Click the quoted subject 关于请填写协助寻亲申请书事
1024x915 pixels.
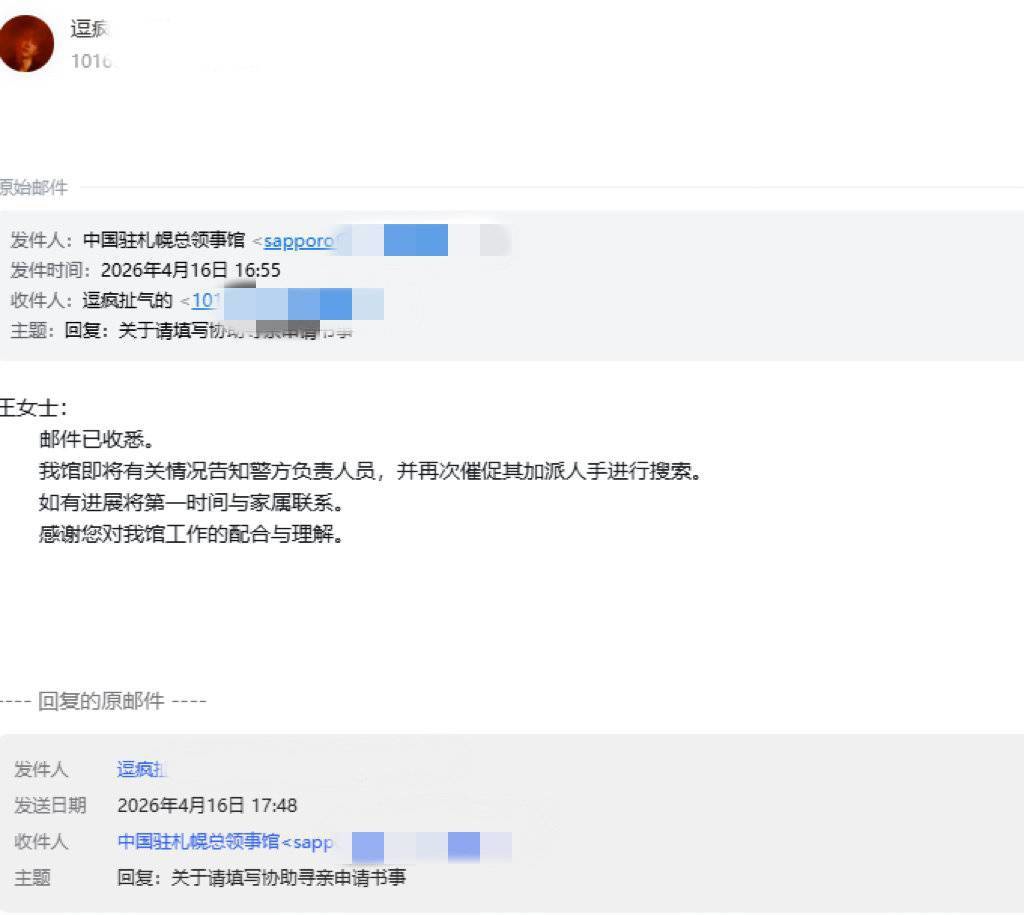pyautogui.click(x=288, y=877)
